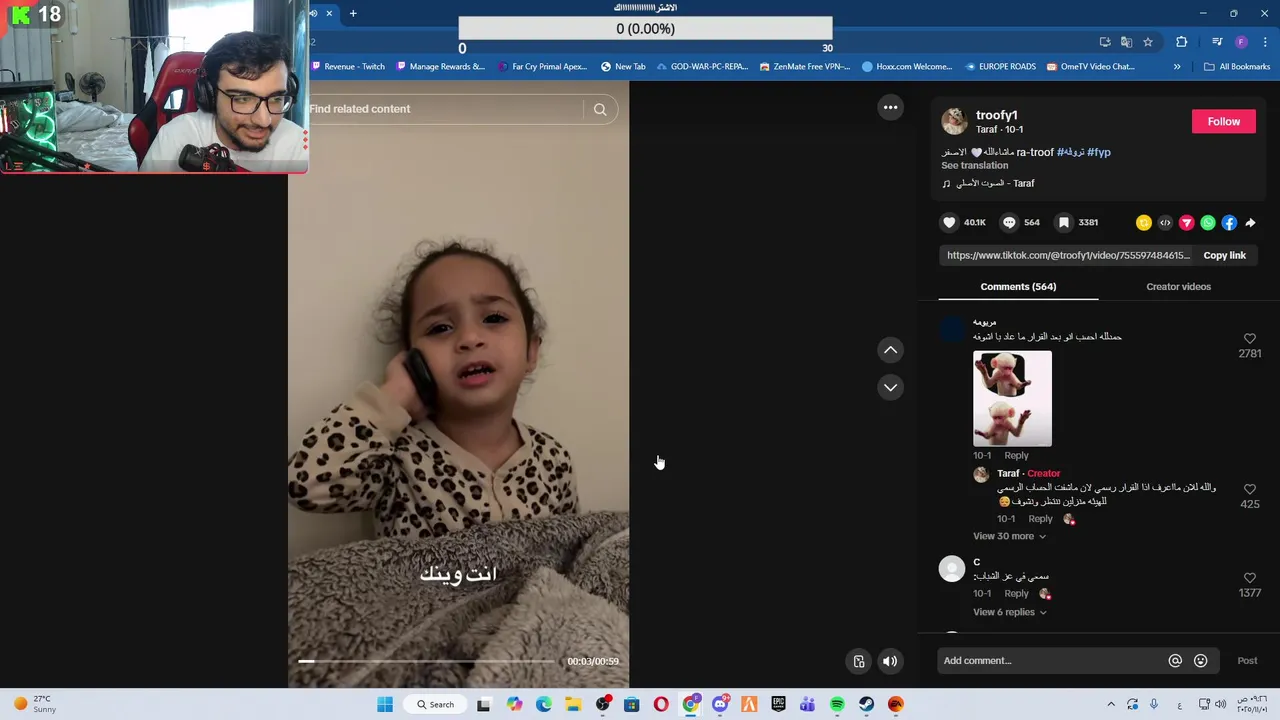
Task: Toggle the player mode button beside the speaker
Action: point(859,661)
